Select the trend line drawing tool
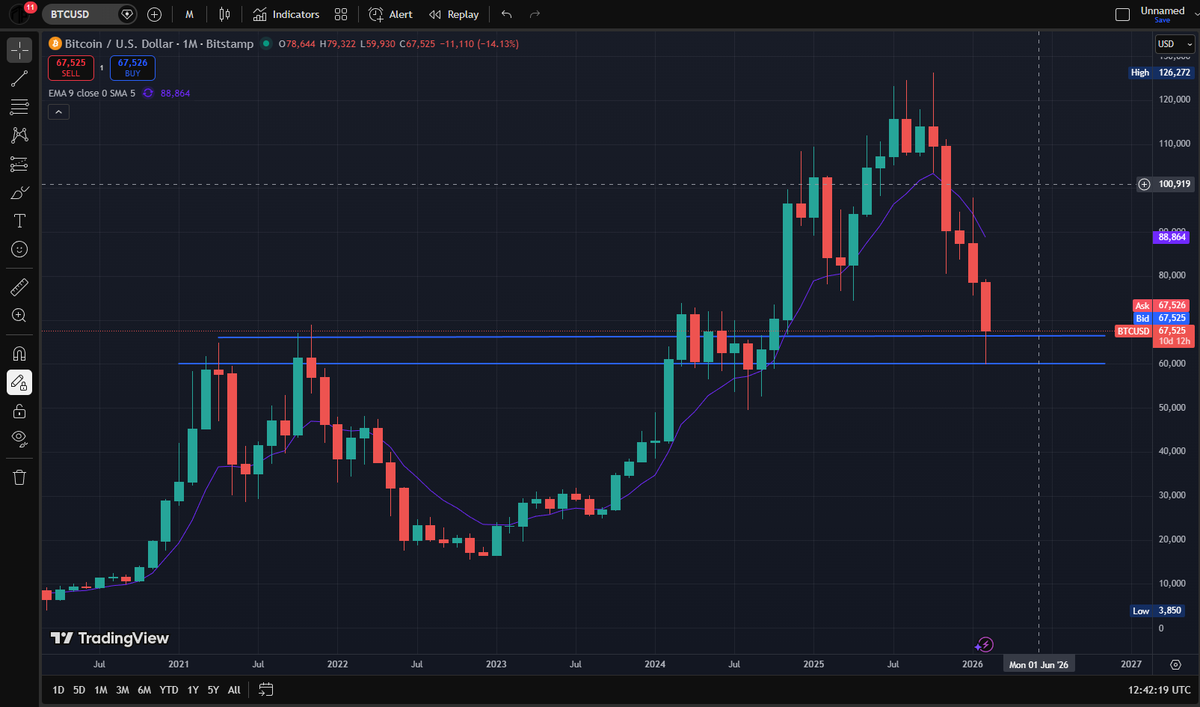The image size is (1200, 707). point(19,78)
